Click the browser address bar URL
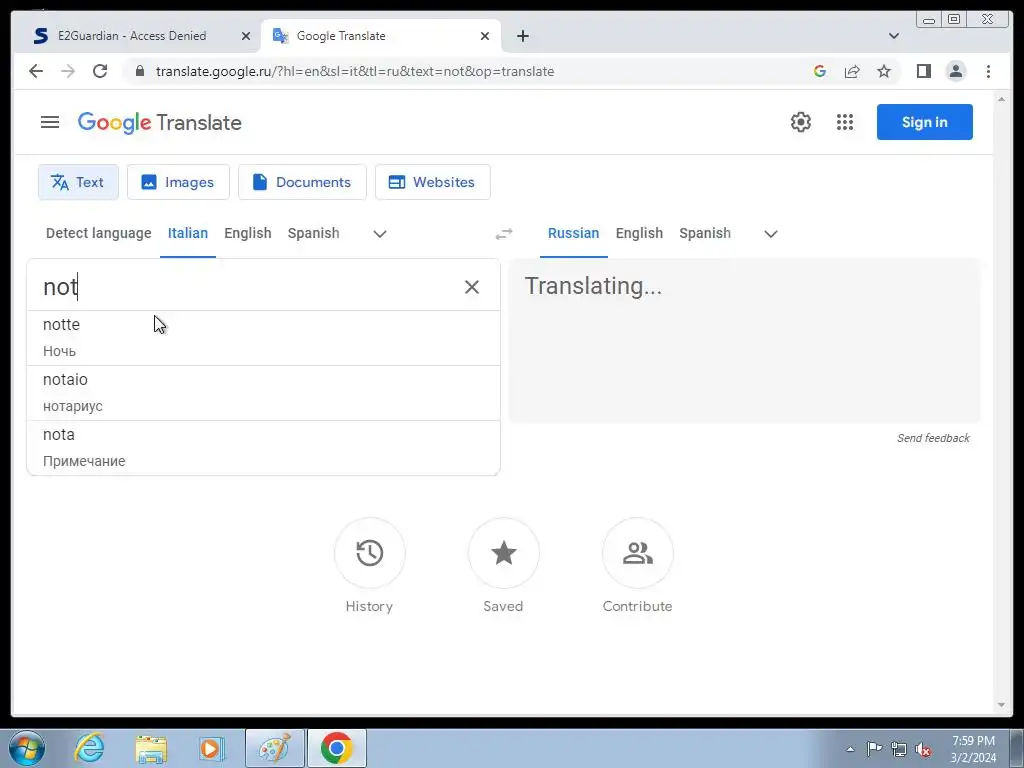This screenshot has width=1024, height=768. 355,71
